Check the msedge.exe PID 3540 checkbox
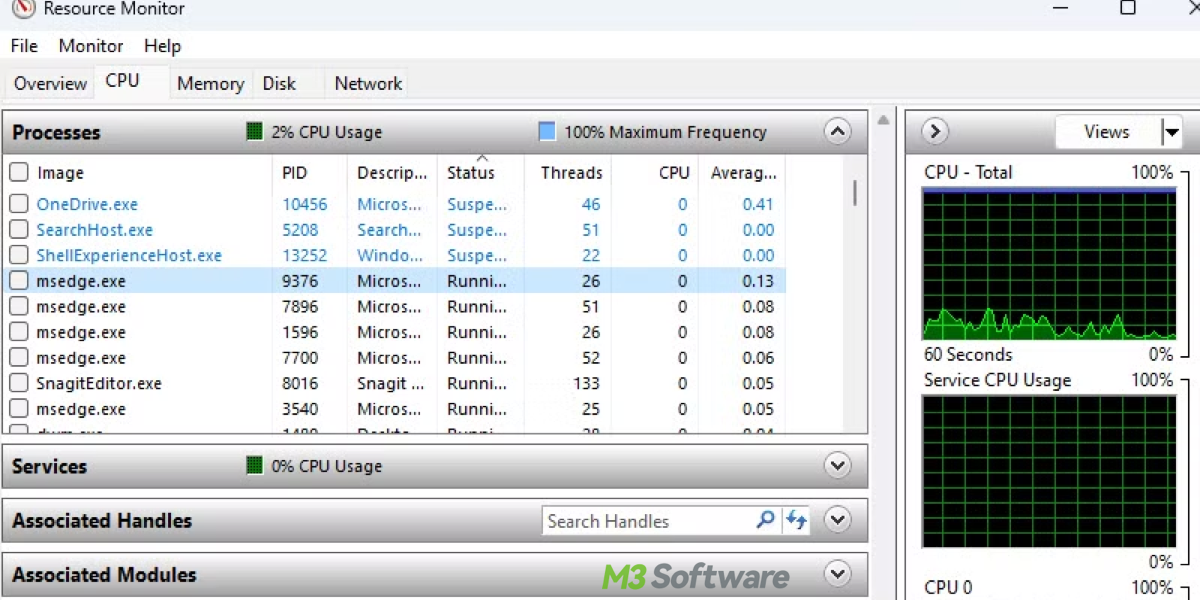This screenshot has height=600, width=1200. click(x=18, y=409)
